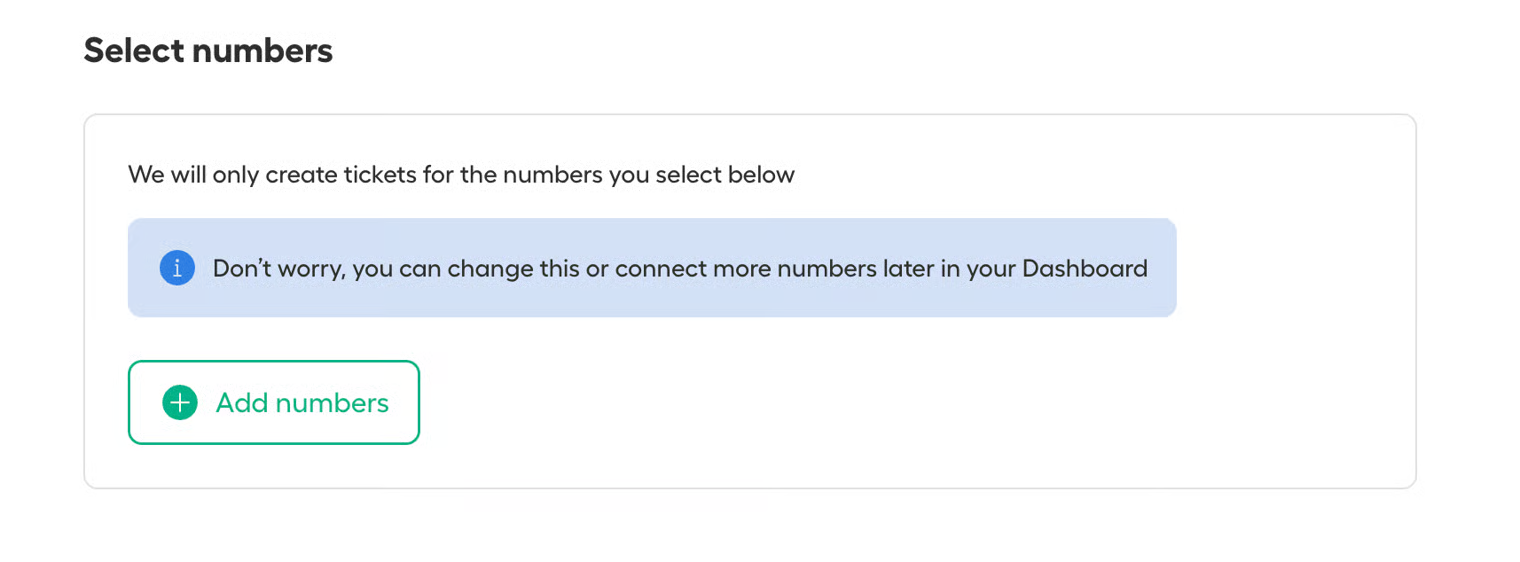
Task: Click the "Select numbers" heading
Action: coord(208,50)
